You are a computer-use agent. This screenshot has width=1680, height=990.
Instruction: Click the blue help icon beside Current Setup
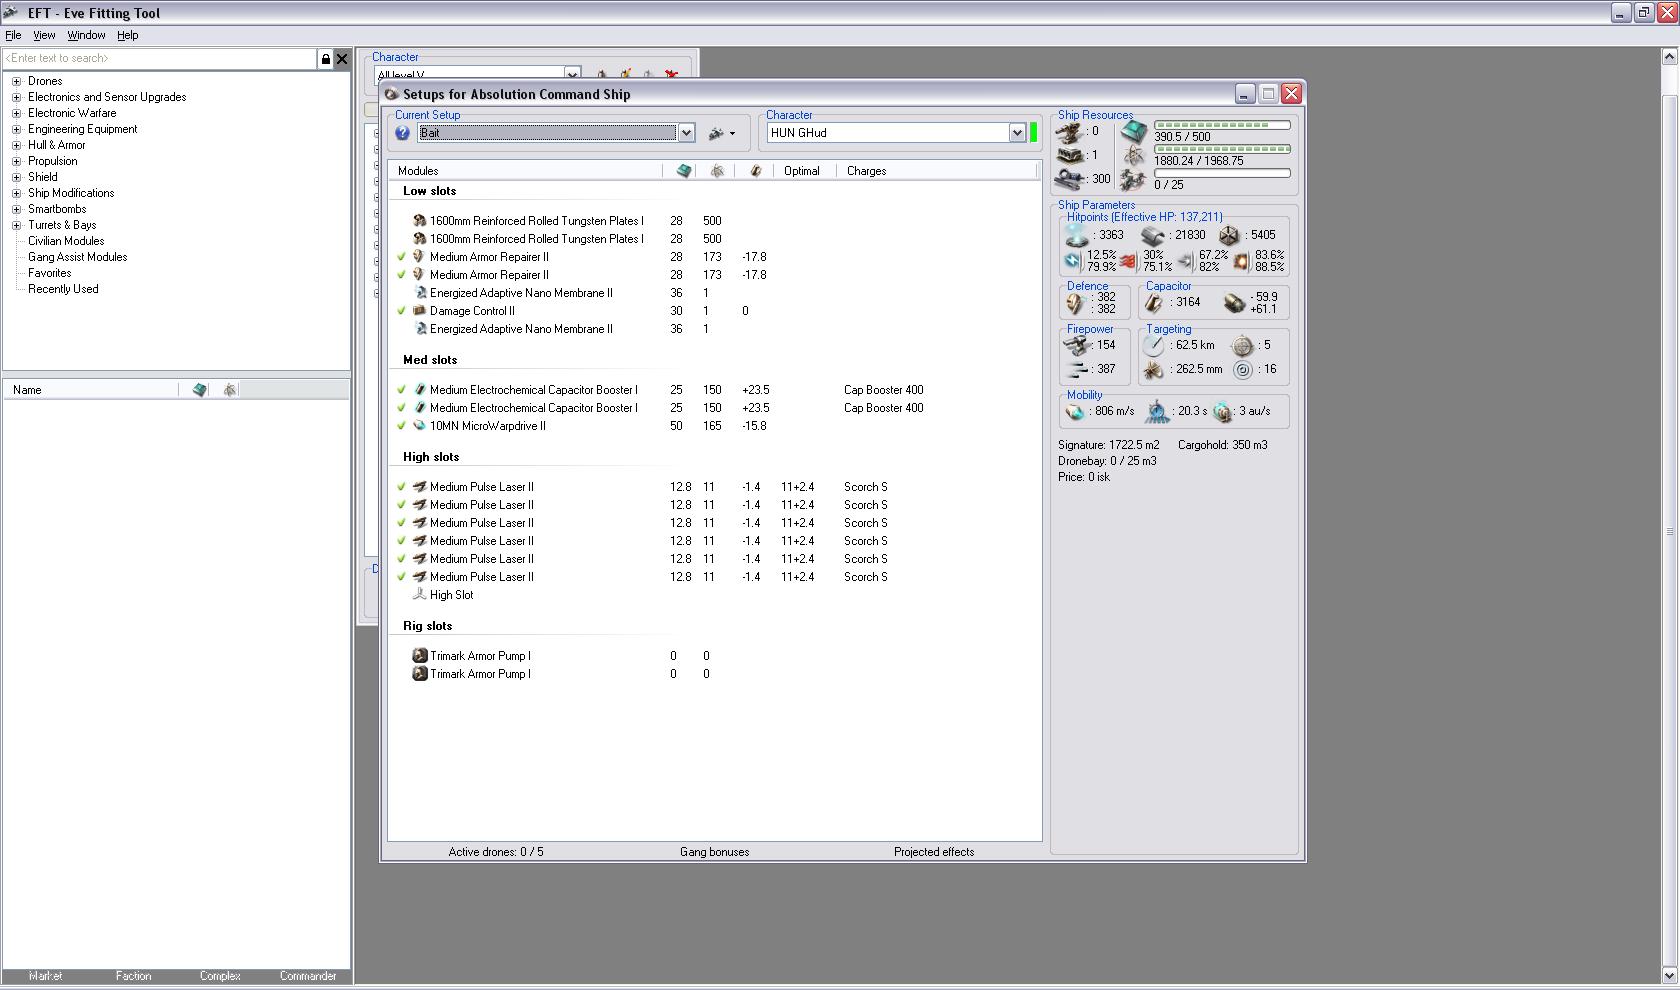click(x=402, y=133)
